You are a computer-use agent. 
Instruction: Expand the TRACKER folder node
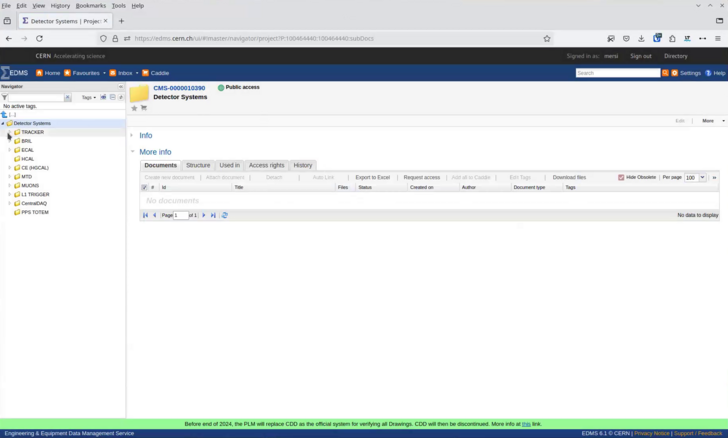[x=9, y=132]
